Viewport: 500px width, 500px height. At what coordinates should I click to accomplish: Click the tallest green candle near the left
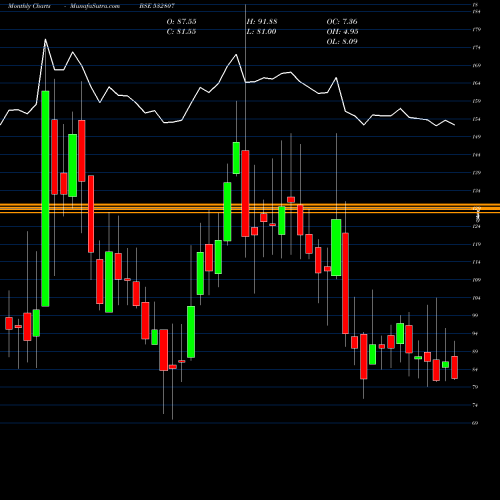tap(45, 199)
